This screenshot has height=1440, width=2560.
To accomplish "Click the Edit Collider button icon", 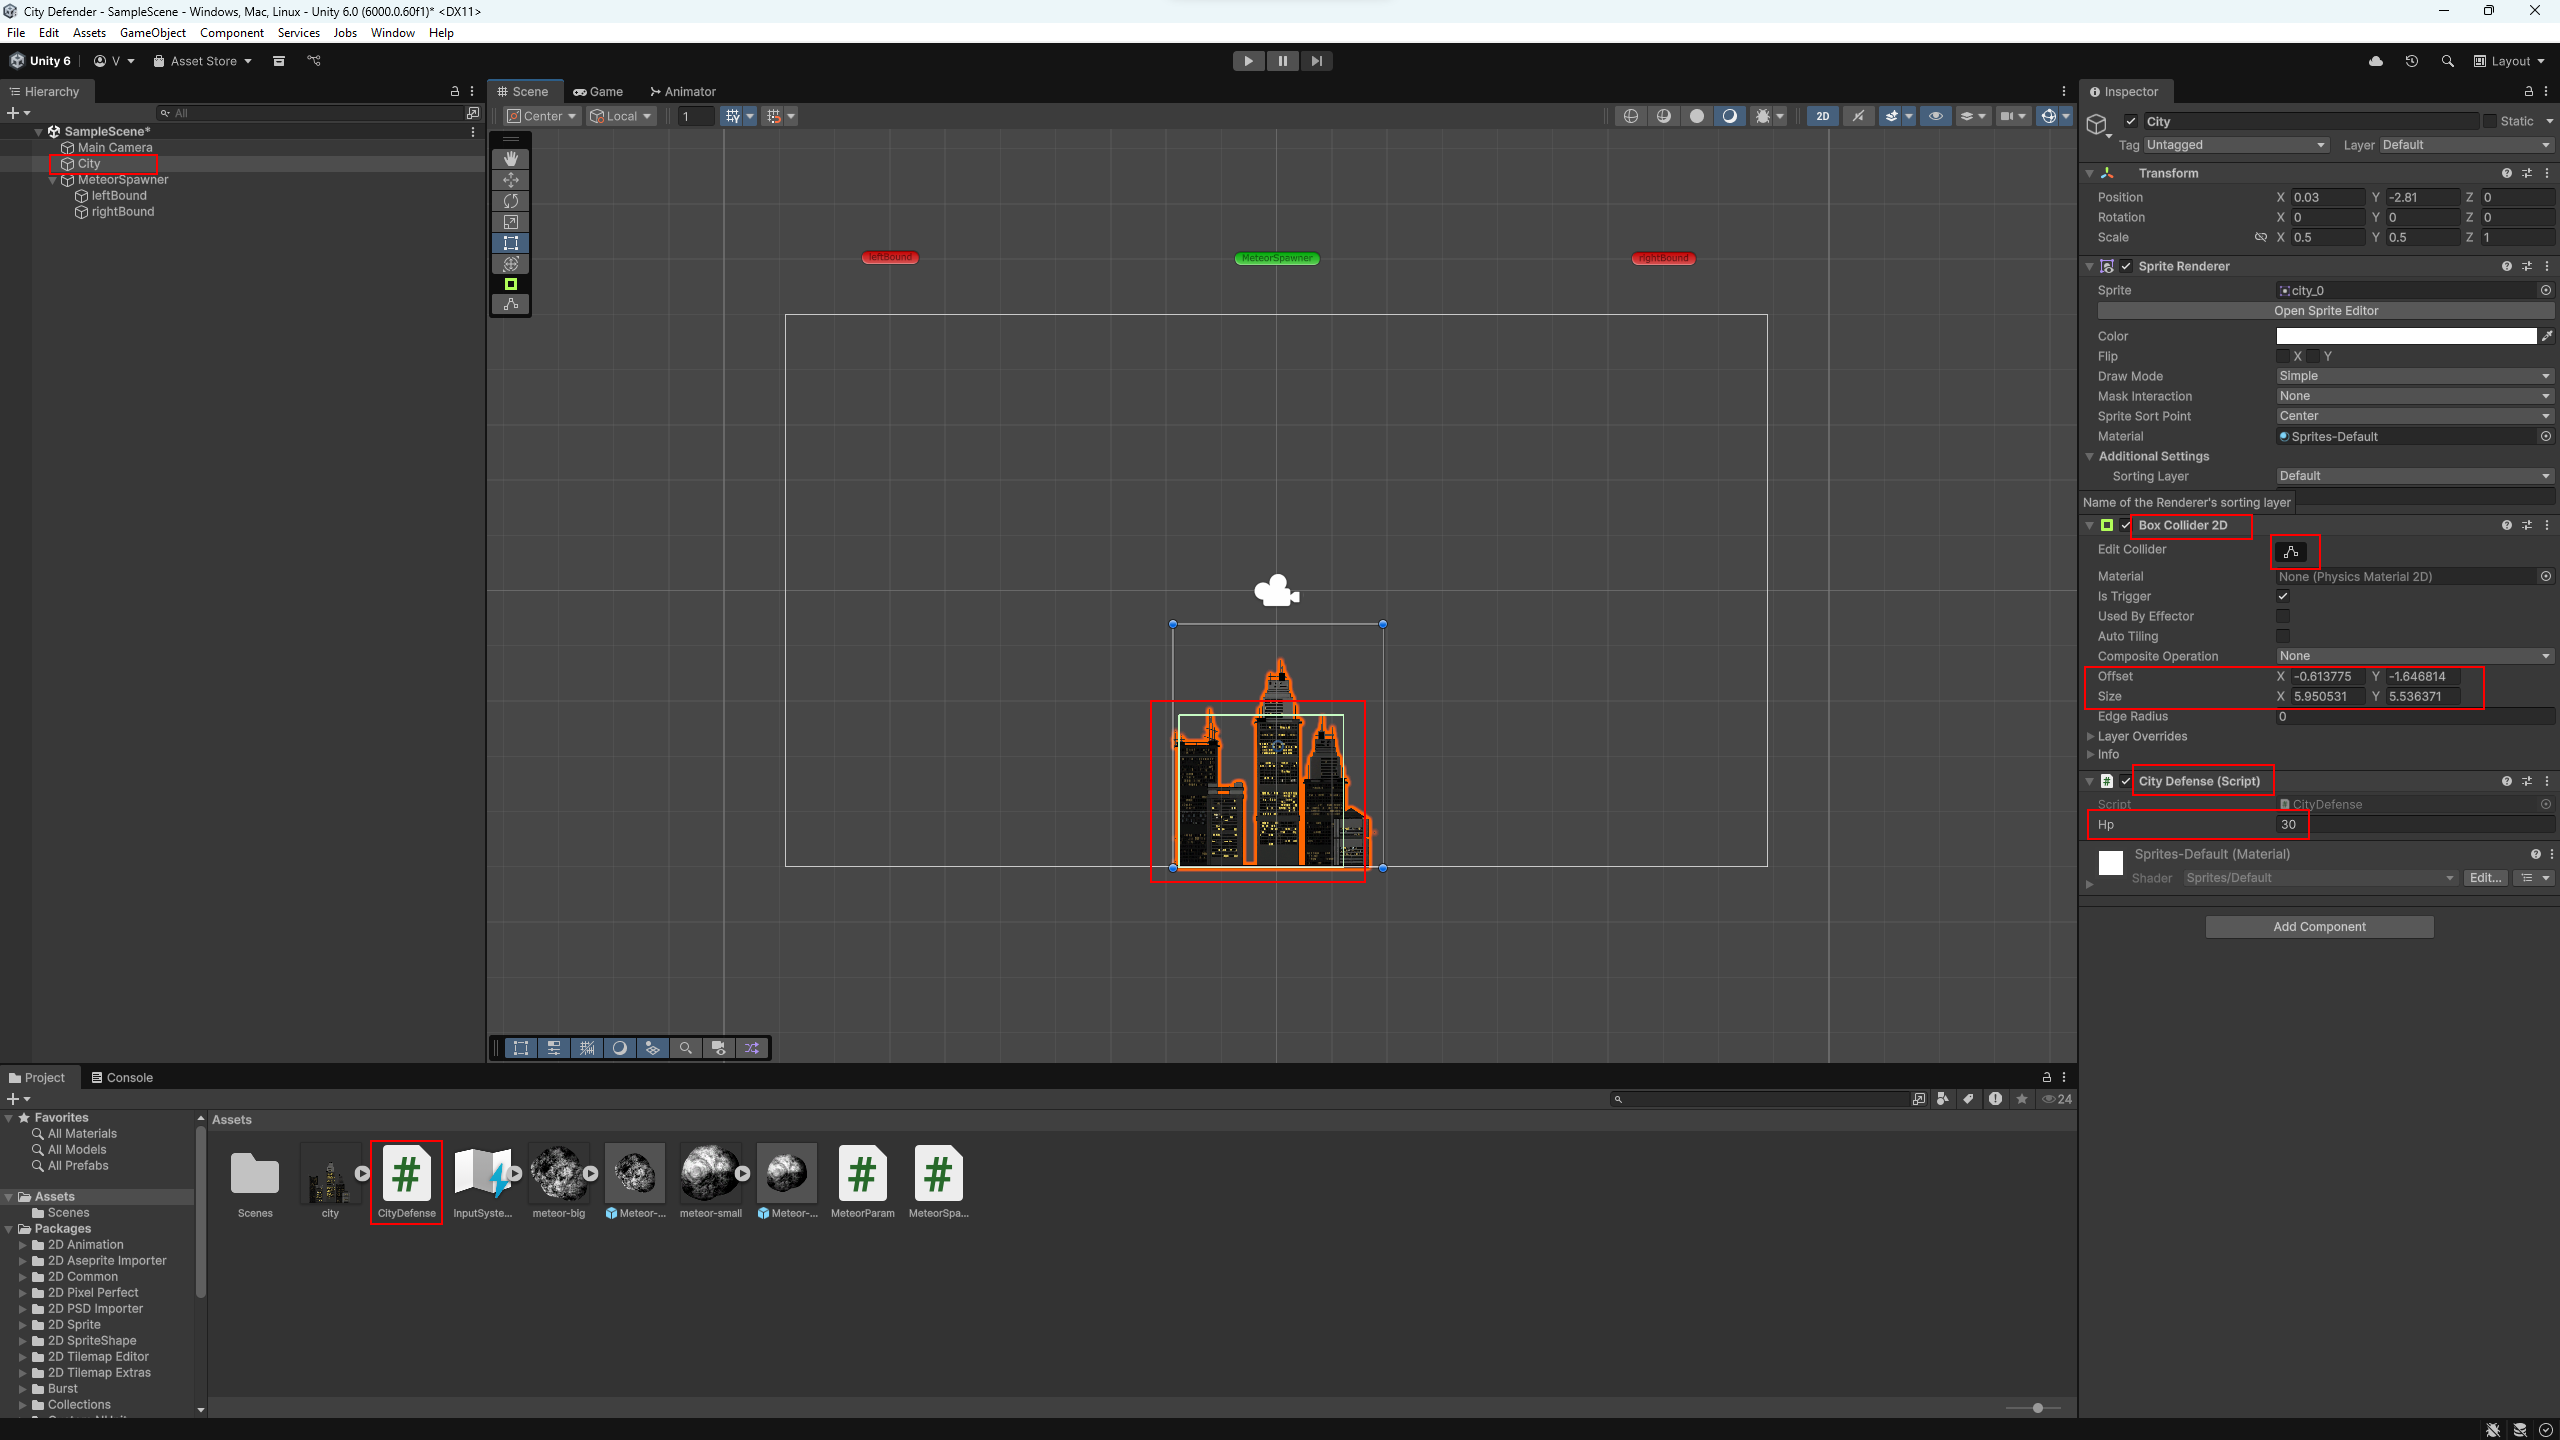I will [2291, 552].
